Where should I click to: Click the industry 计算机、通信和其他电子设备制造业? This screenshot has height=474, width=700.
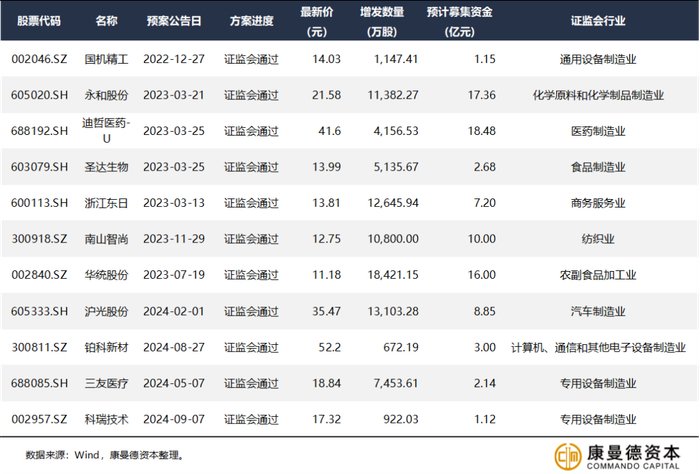click(598, 347)
